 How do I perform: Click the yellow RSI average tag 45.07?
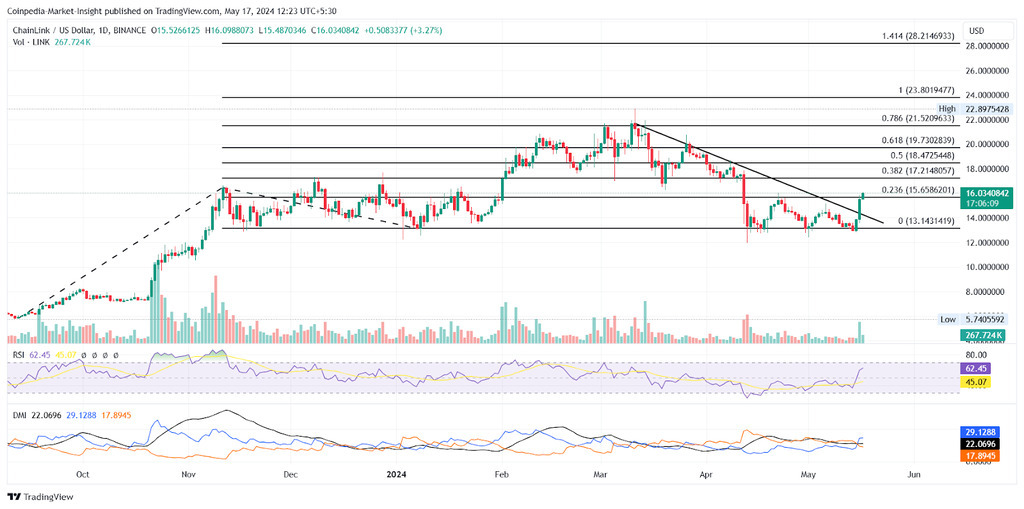[x=976, y=381]
